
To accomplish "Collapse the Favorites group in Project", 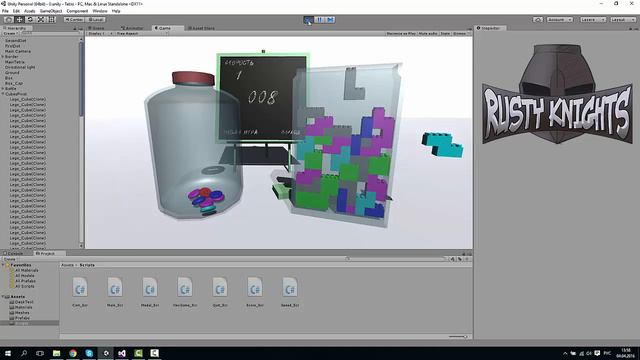I will [x=3, y=265].
